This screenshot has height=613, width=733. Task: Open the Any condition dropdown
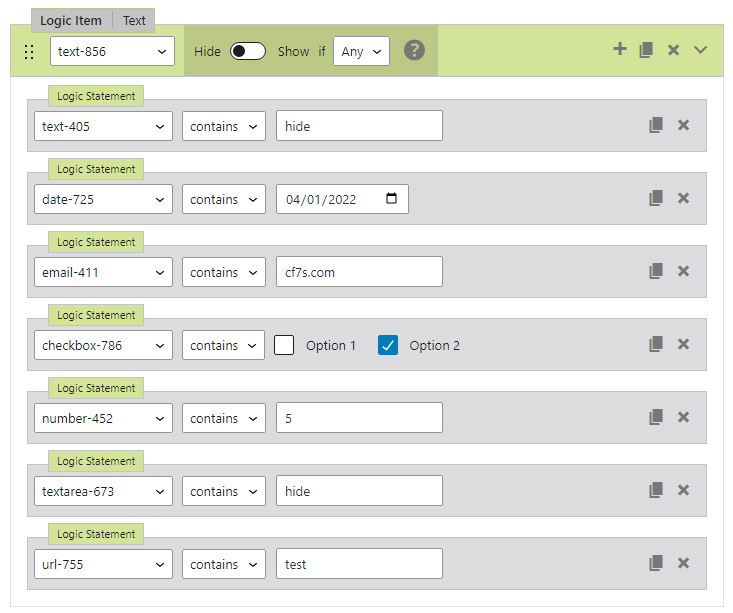pyautogui.click(x=361, y=52)
